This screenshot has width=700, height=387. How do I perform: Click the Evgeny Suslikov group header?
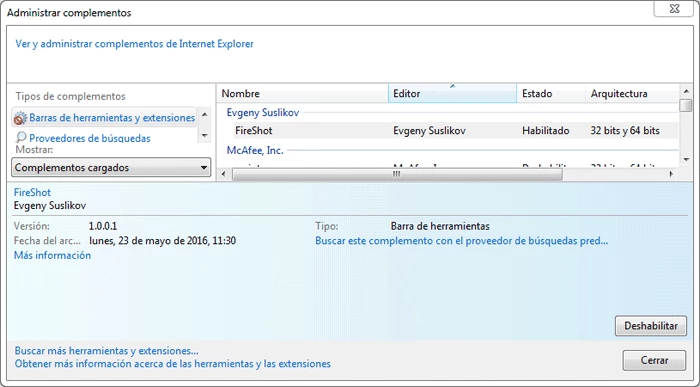point(262,112)
